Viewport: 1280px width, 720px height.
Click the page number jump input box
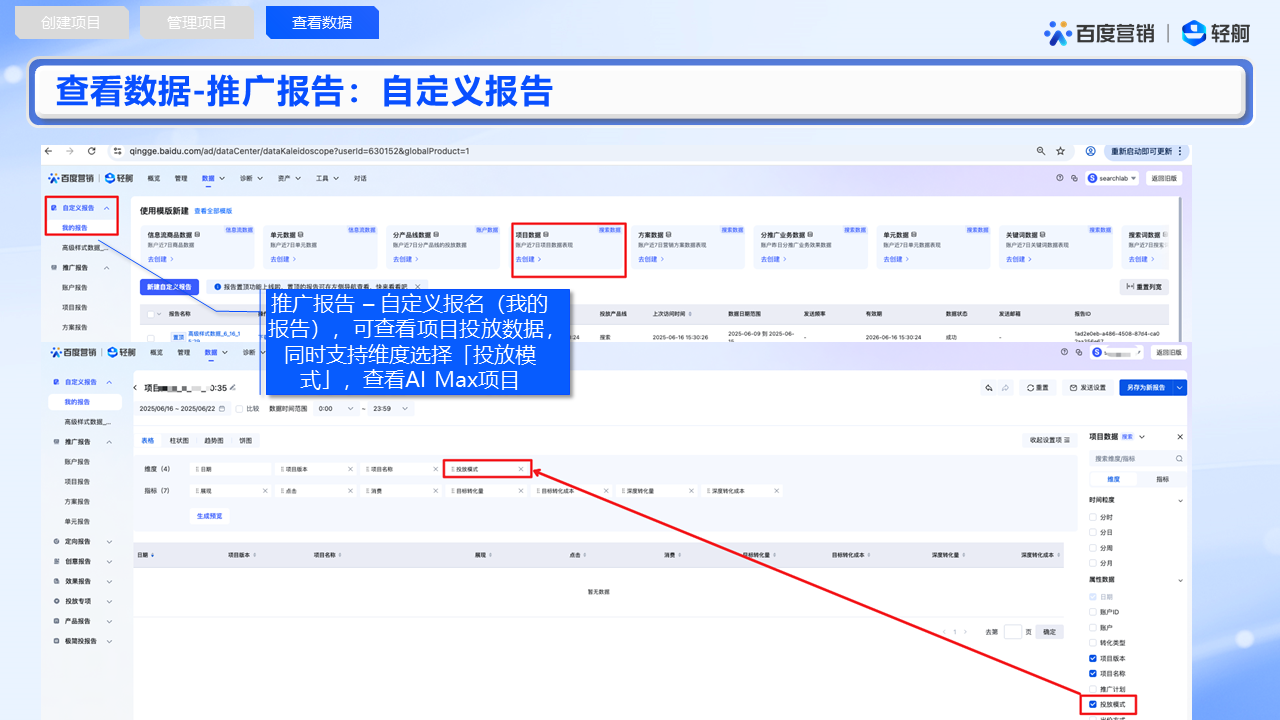pyautogui.click(x=1013, y=632)
